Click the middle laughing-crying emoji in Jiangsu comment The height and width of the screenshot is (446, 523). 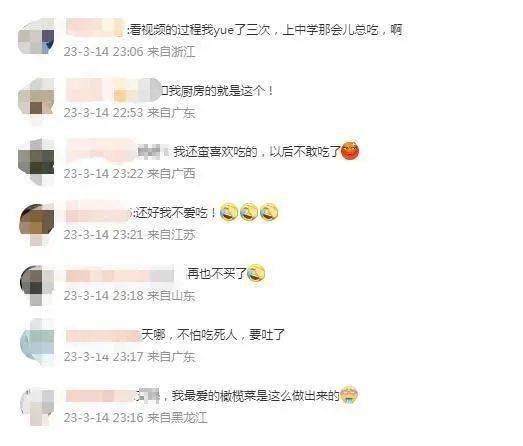[249, 212]
